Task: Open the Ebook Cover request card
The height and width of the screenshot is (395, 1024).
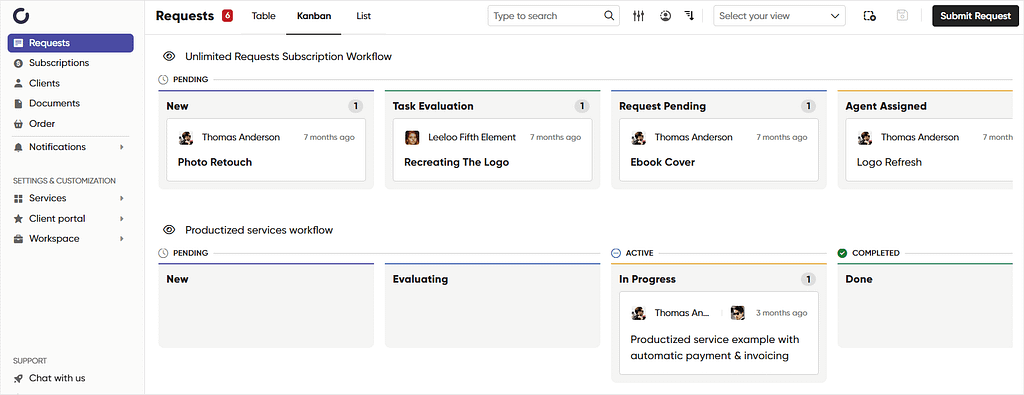Action: click(x=719, y=150)
